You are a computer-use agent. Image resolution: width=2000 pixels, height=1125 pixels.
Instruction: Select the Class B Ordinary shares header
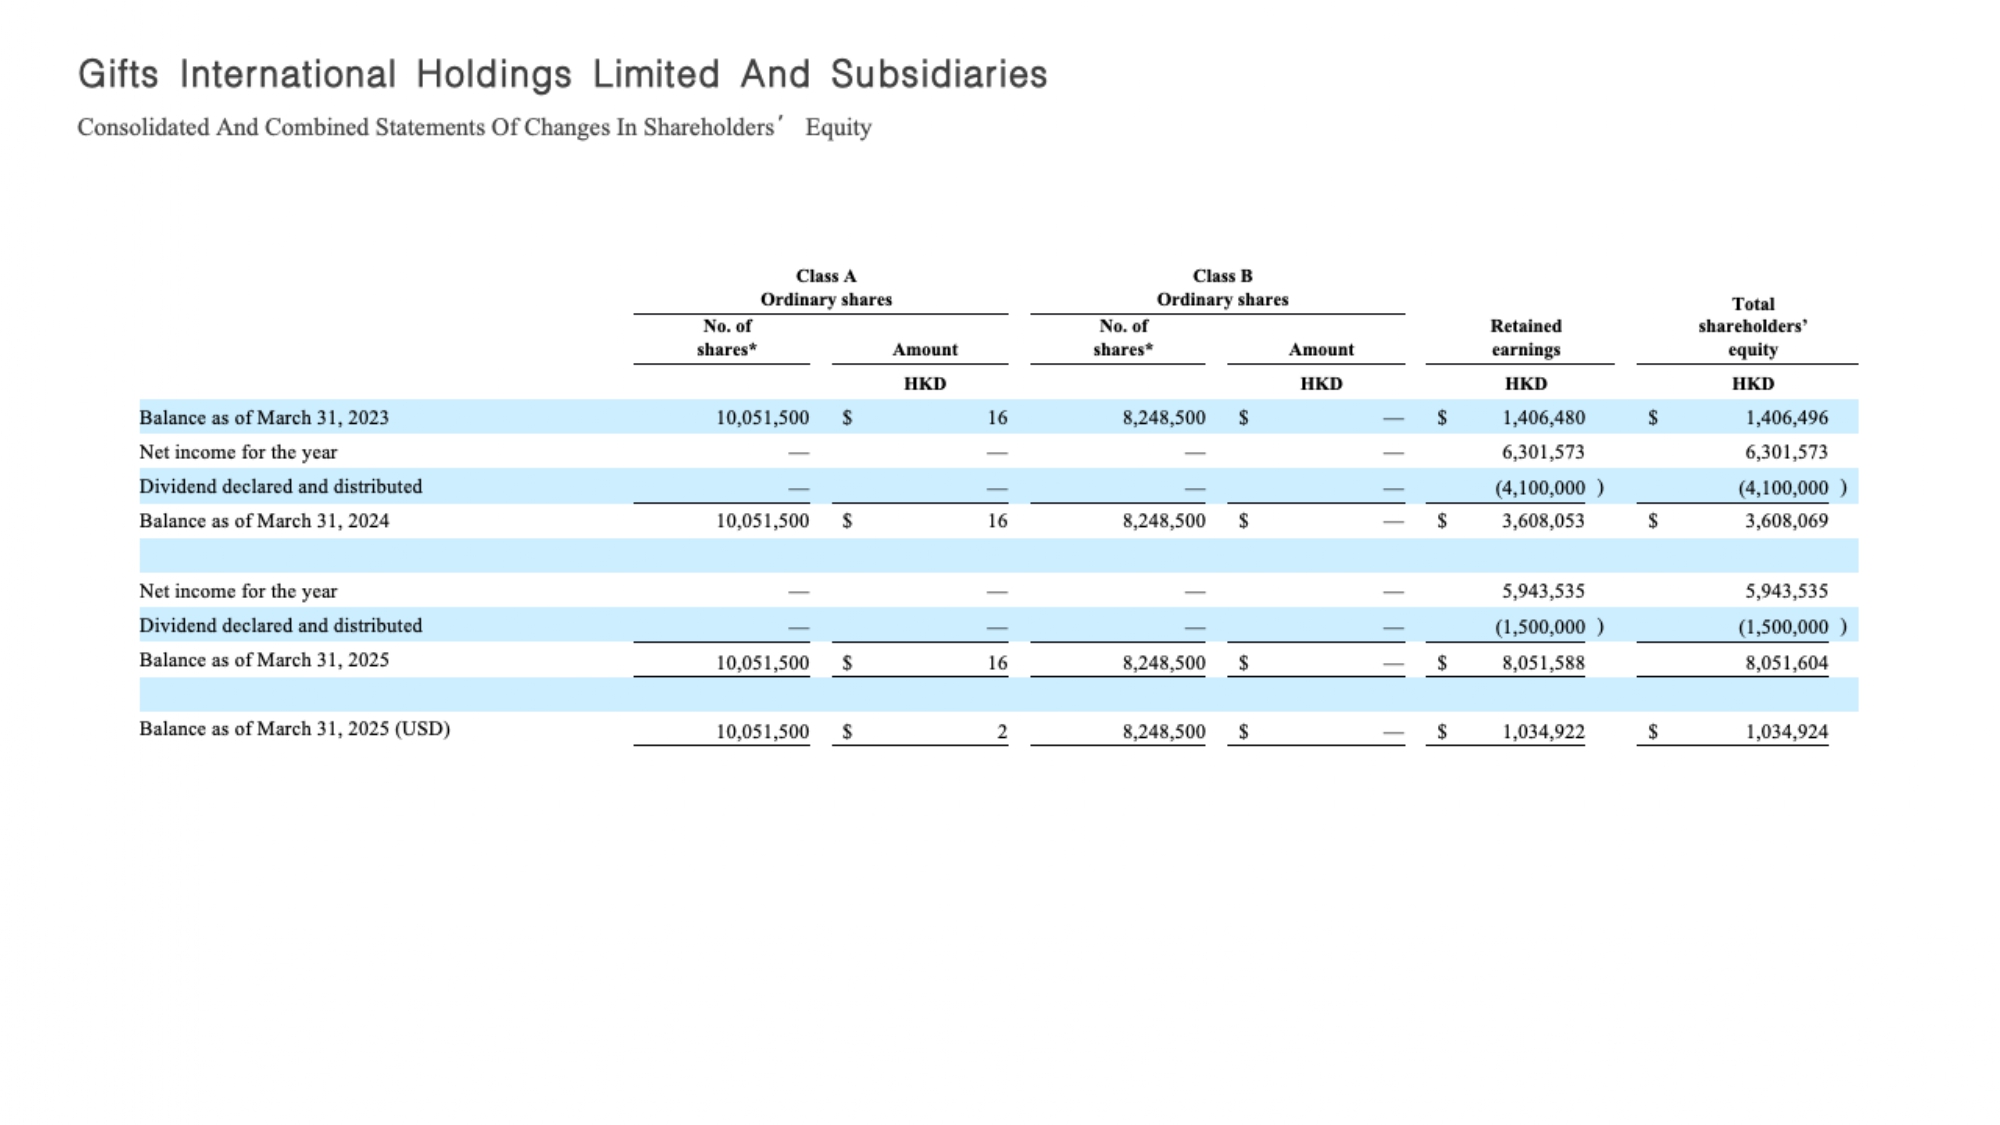[x=1222, y=288]
